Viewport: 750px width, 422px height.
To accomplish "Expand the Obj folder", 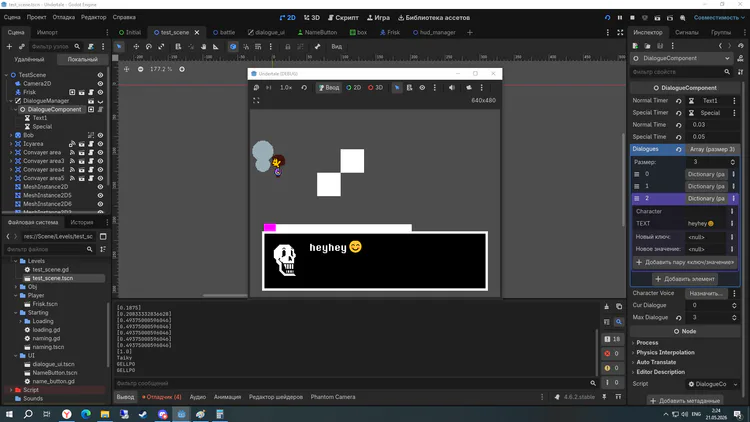I will 16,287.
